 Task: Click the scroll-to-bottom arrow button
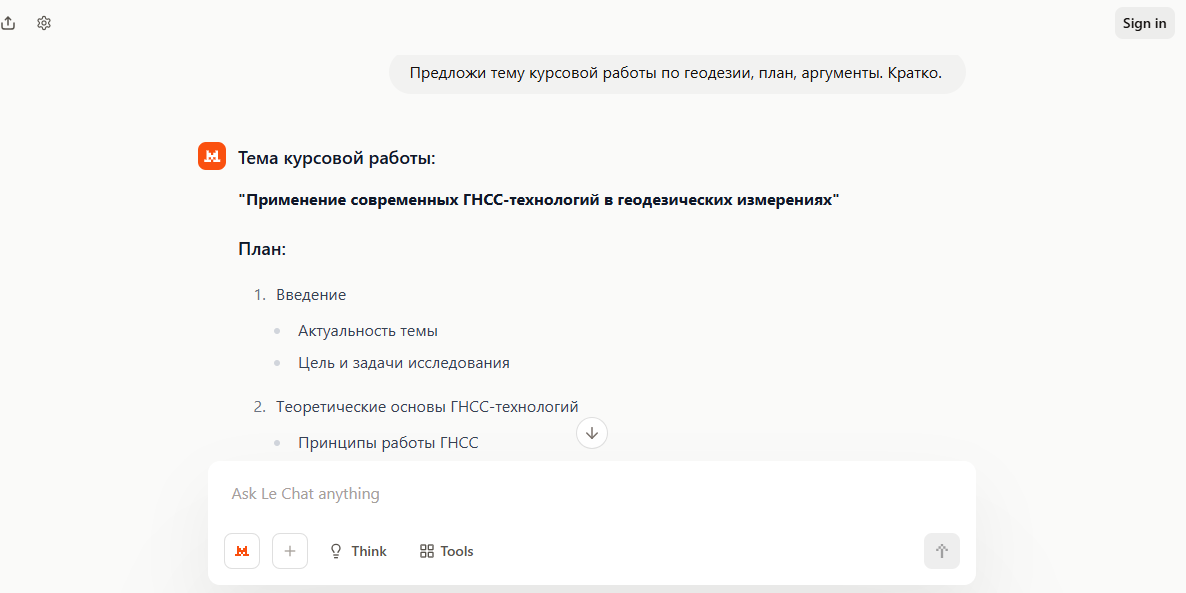tap(591, 433)
